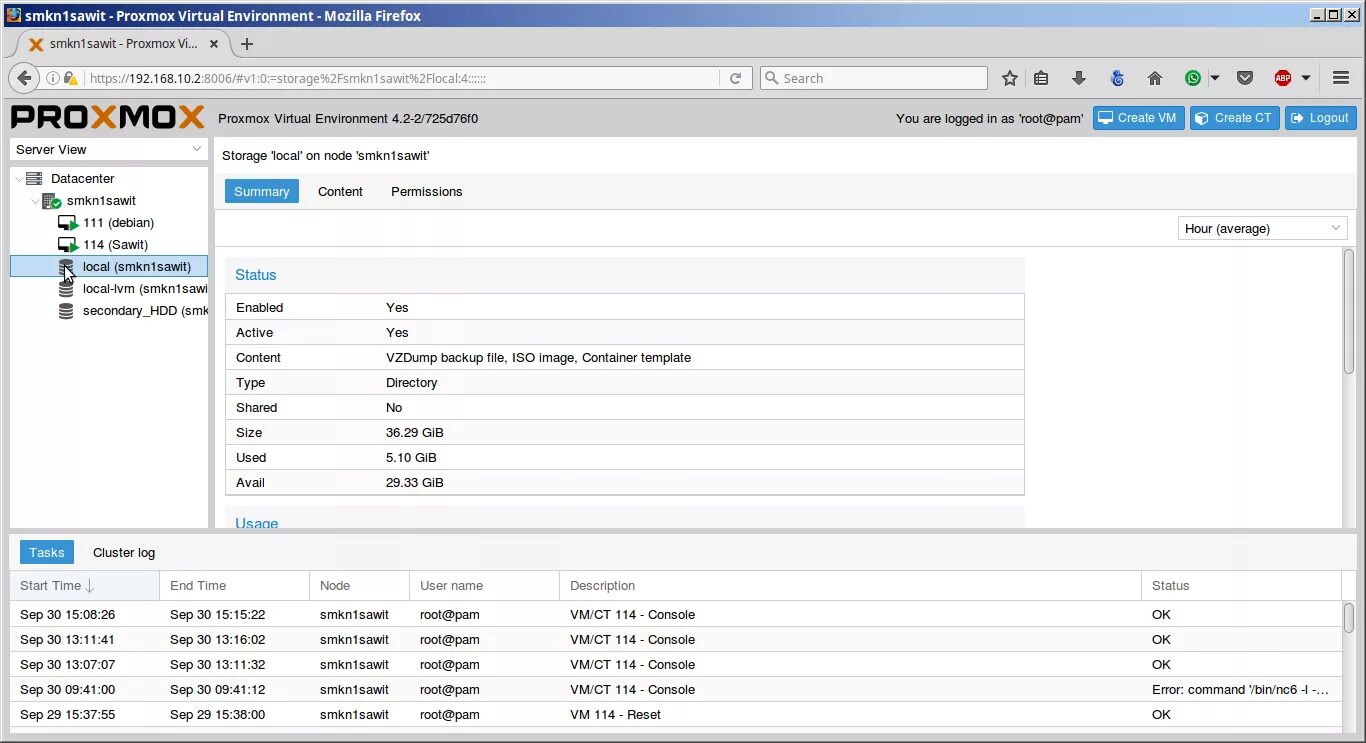Image resolution: width=1366 pixels, height=743 pixels.
Task: Reload the page with the refresh icon
Action: 736,78
